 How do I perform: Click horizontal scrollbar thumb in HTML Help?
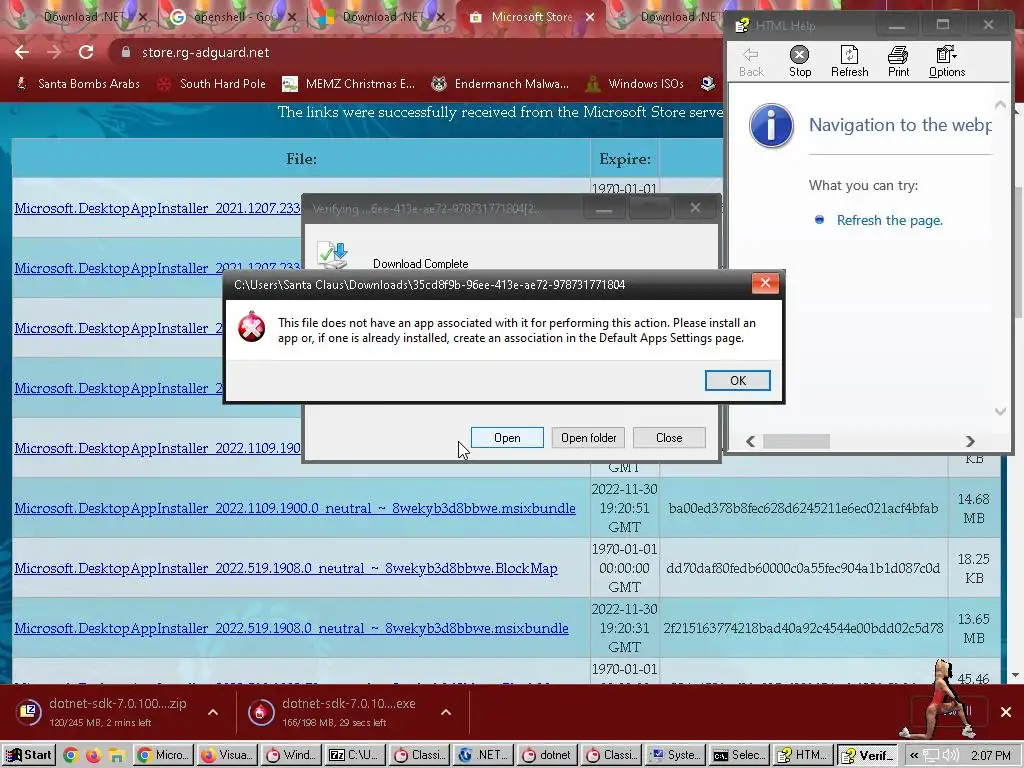click(796, 441)
